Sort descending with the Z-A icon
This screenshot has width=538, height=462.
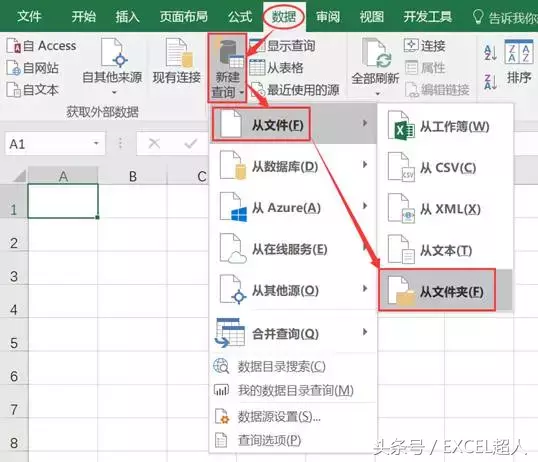(x=490, y=82)
